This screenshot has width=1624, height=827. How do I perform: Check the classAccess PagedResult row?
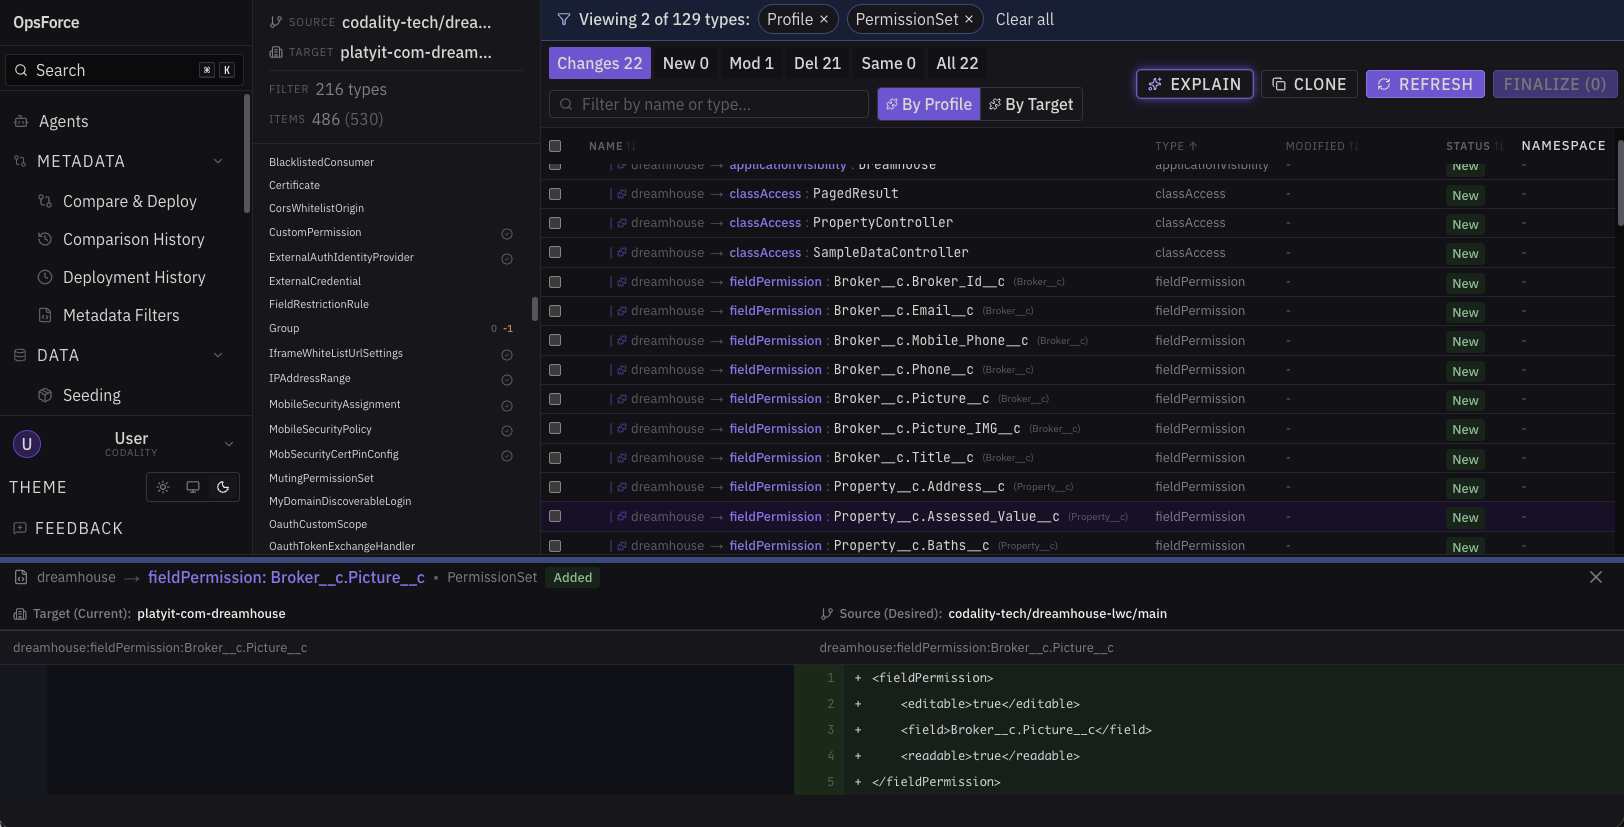(x=555, y=194)
